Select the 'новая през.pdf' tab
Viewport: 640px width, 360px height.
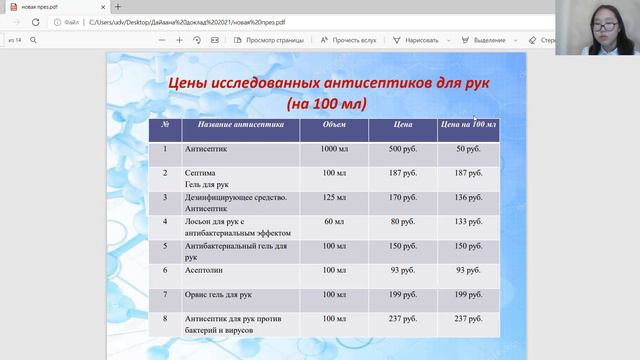(57, 7)
